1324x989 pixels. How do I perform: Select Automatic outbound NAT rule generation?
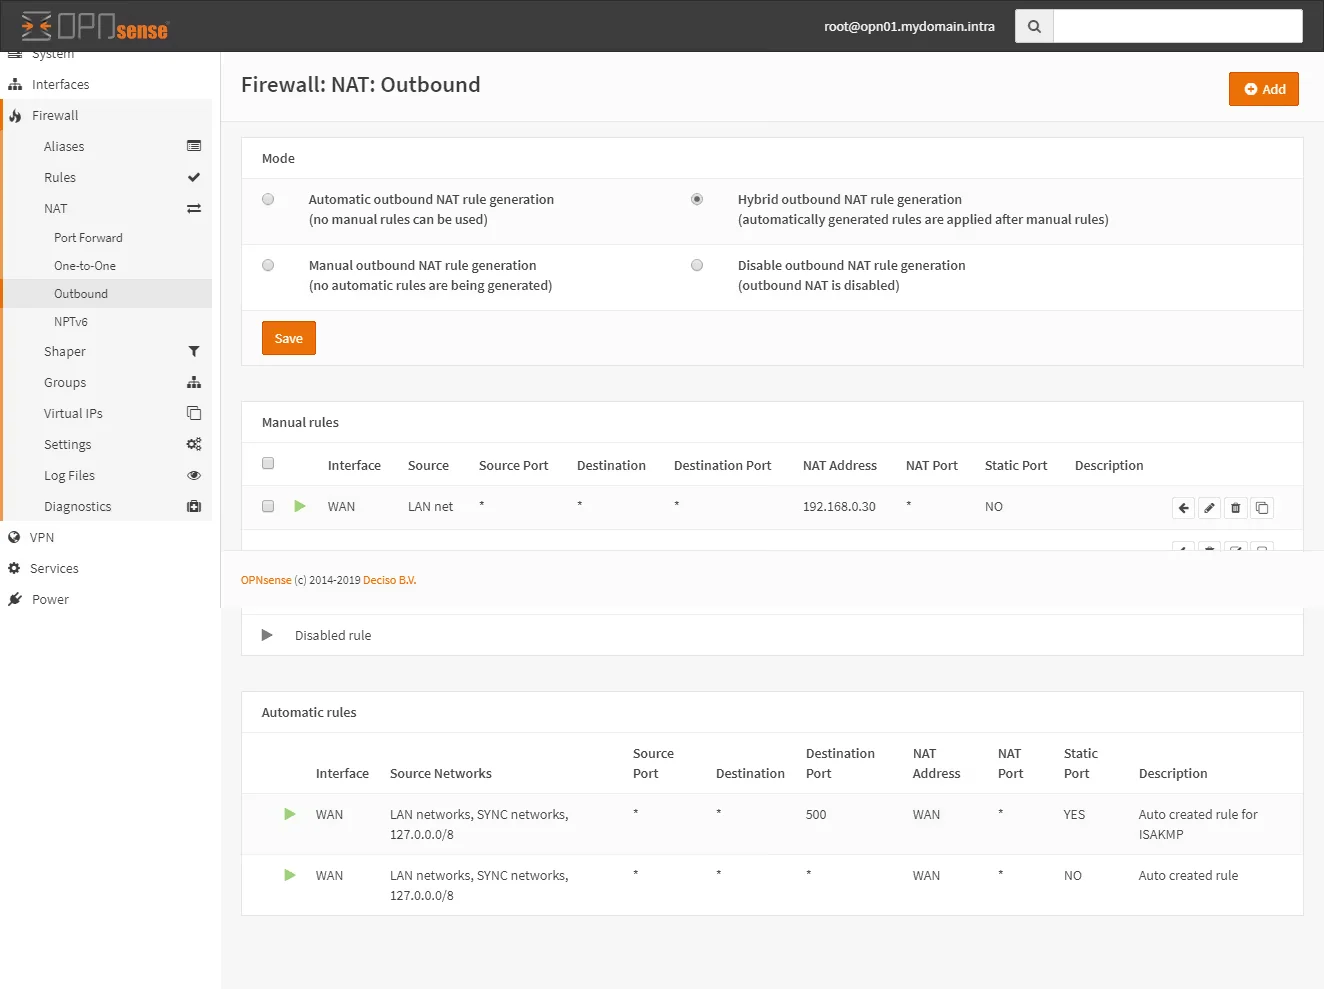(268, 199)
